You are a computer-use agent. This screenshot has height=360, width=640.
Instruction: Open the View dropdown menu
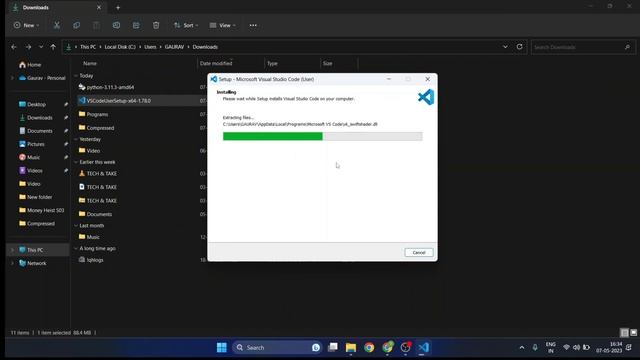[223, 25]
